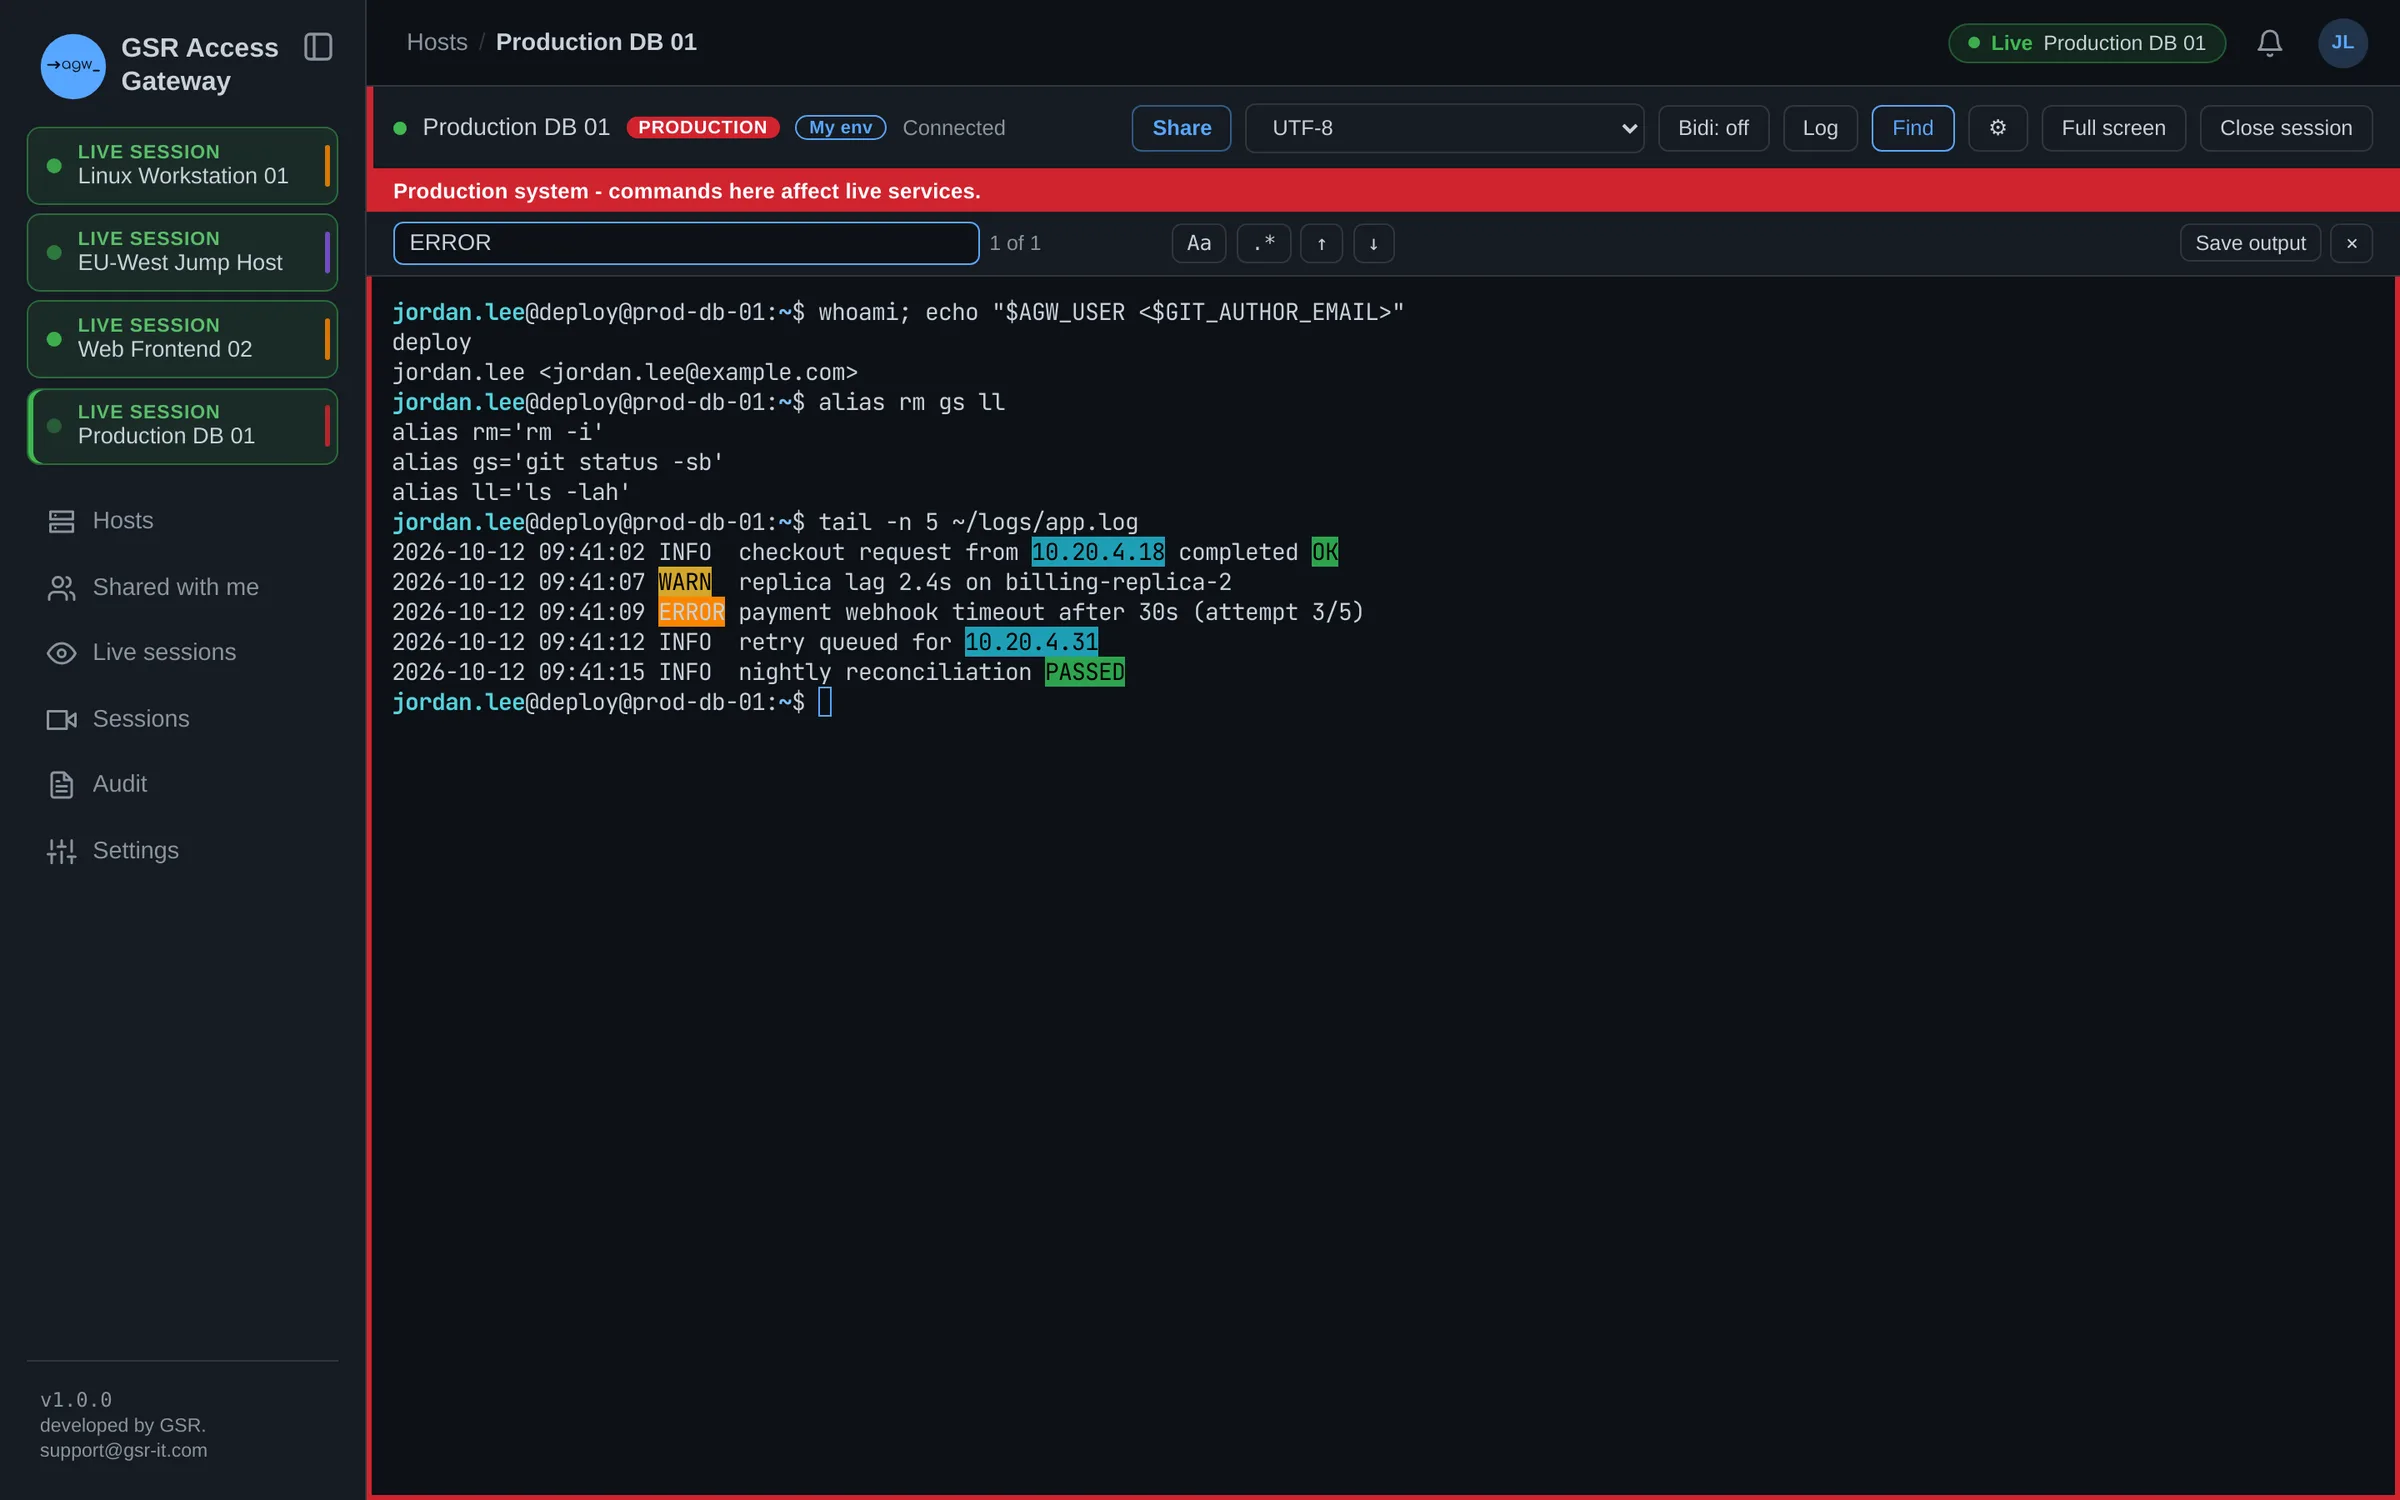Jump to next search match arrow

1373,243
